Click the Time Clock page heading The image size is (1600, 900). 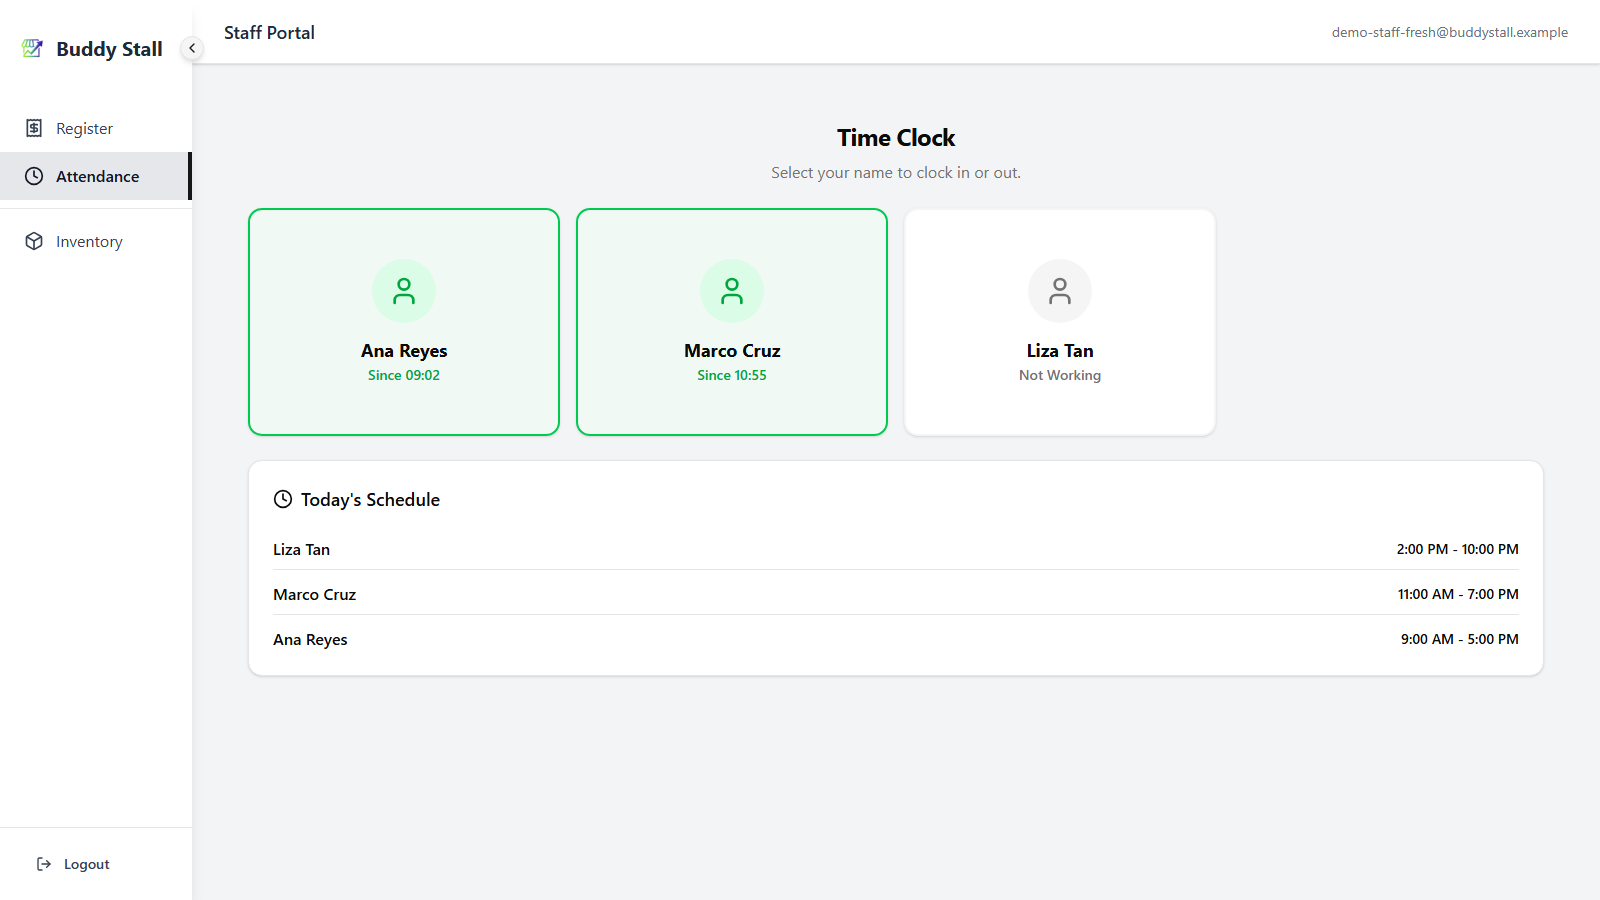(x=896, y=138)
